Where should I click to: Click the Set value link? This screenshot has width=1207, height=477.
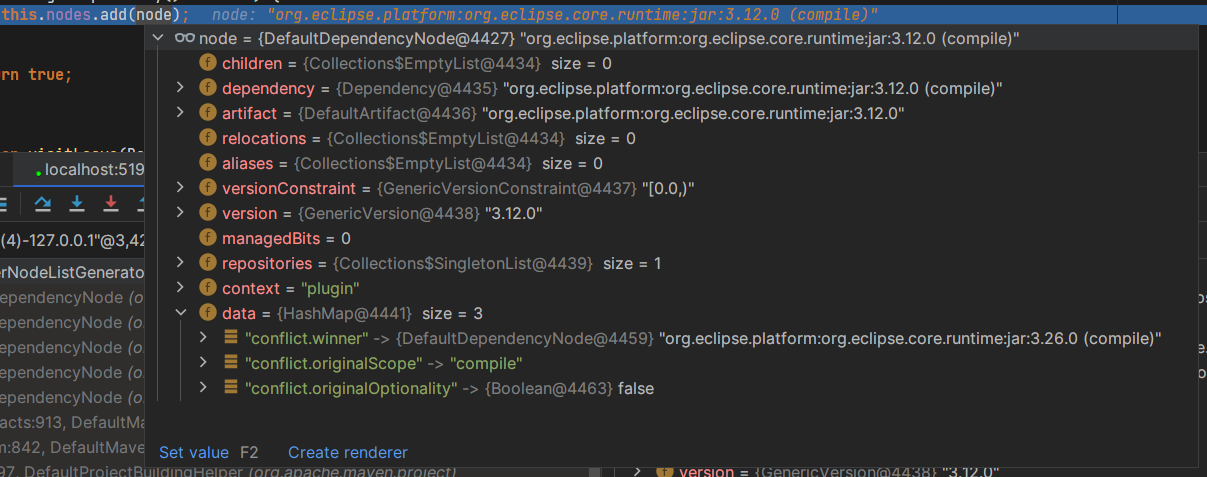pyautogui.click(x=194, y=452)
